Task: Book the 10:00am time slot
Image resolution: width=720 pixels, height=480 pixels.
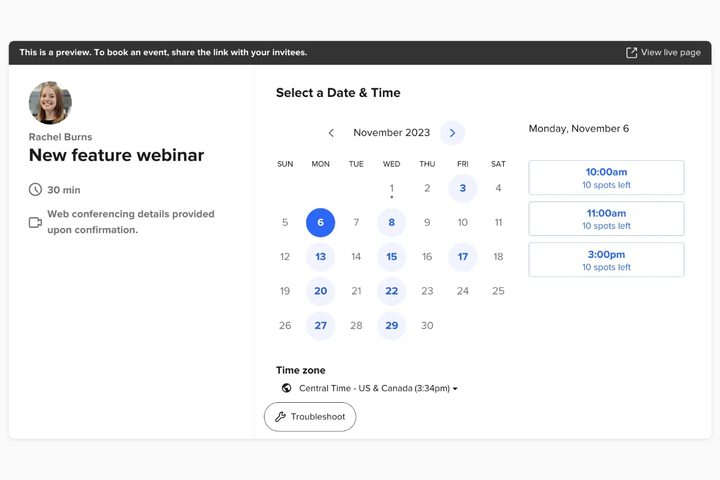Action: [x=606, y=177]
